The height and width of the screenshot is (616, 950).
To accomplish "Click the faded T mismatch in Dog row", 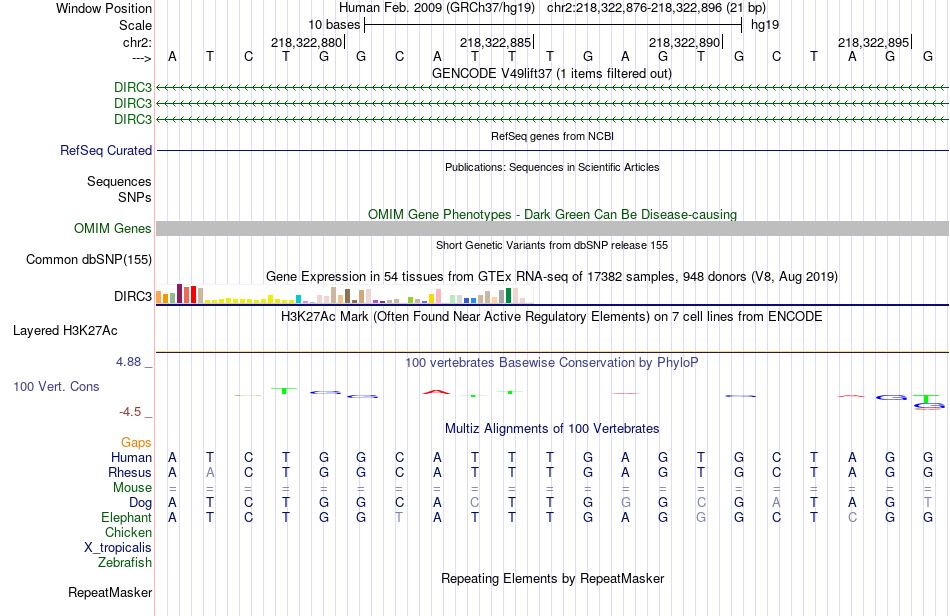I will coord(928,503).
